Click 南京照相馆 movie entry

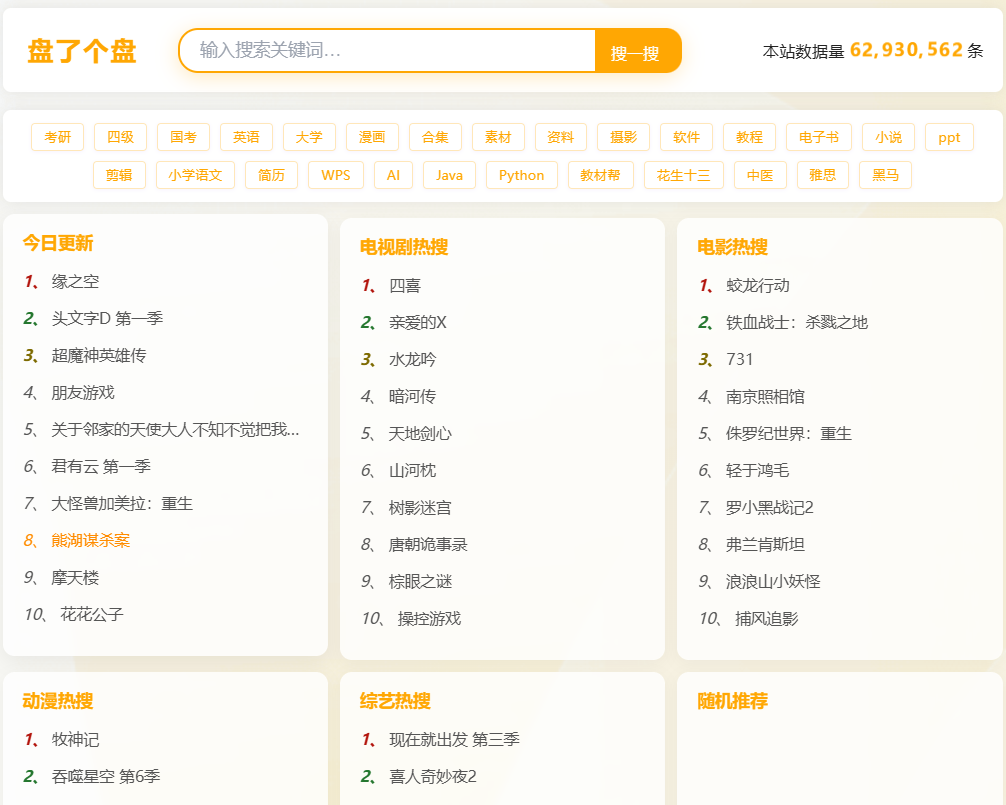(x=765, y=397)
